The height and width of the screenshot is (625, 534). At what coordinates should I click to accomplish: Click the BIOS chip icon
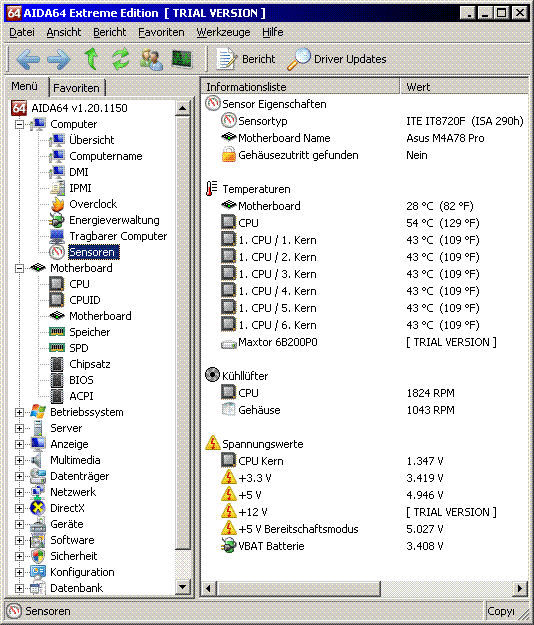57,380
